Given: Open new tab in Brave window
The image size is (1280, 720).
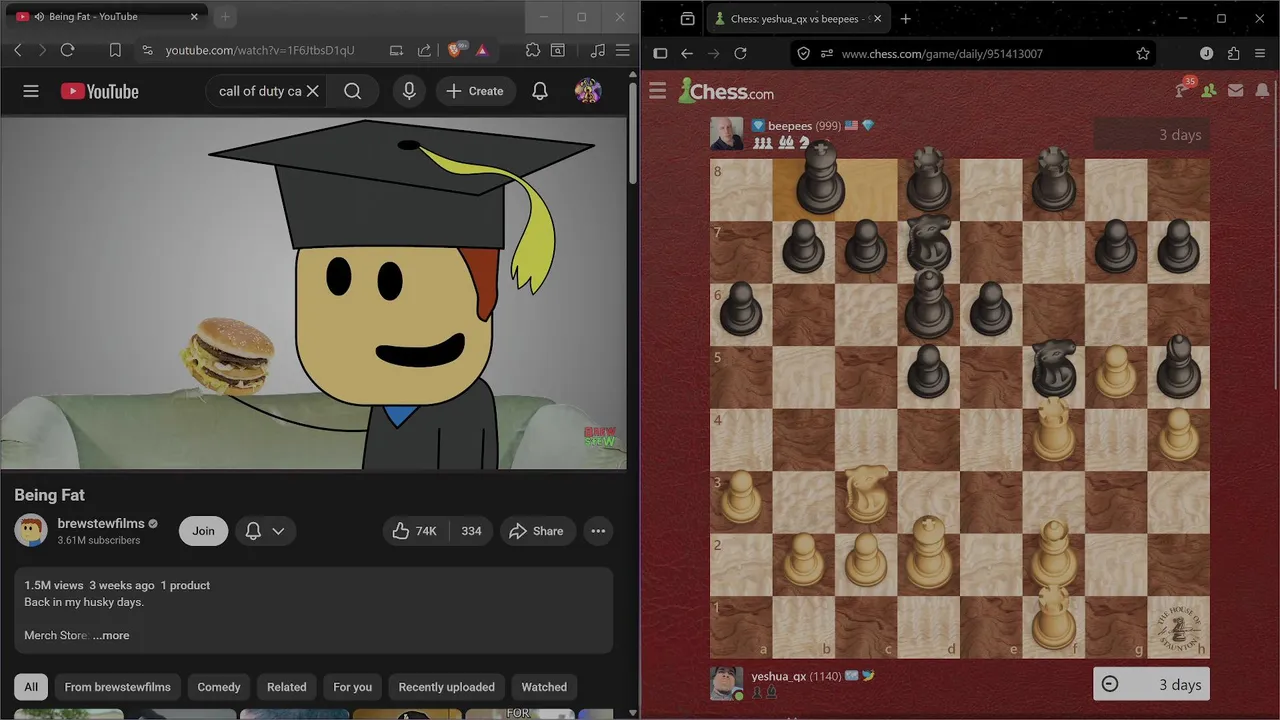Looking at the screenshot, I should [225, 17].
